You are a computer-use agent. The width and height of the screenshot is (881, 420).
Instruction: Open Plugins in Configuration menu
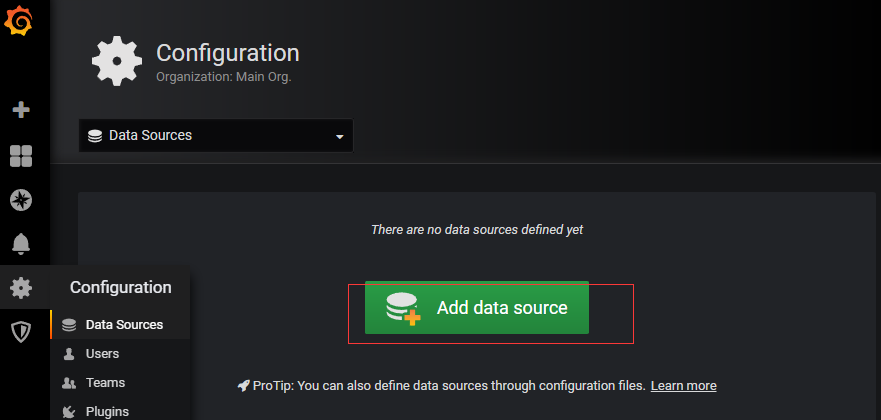point(107,410)
